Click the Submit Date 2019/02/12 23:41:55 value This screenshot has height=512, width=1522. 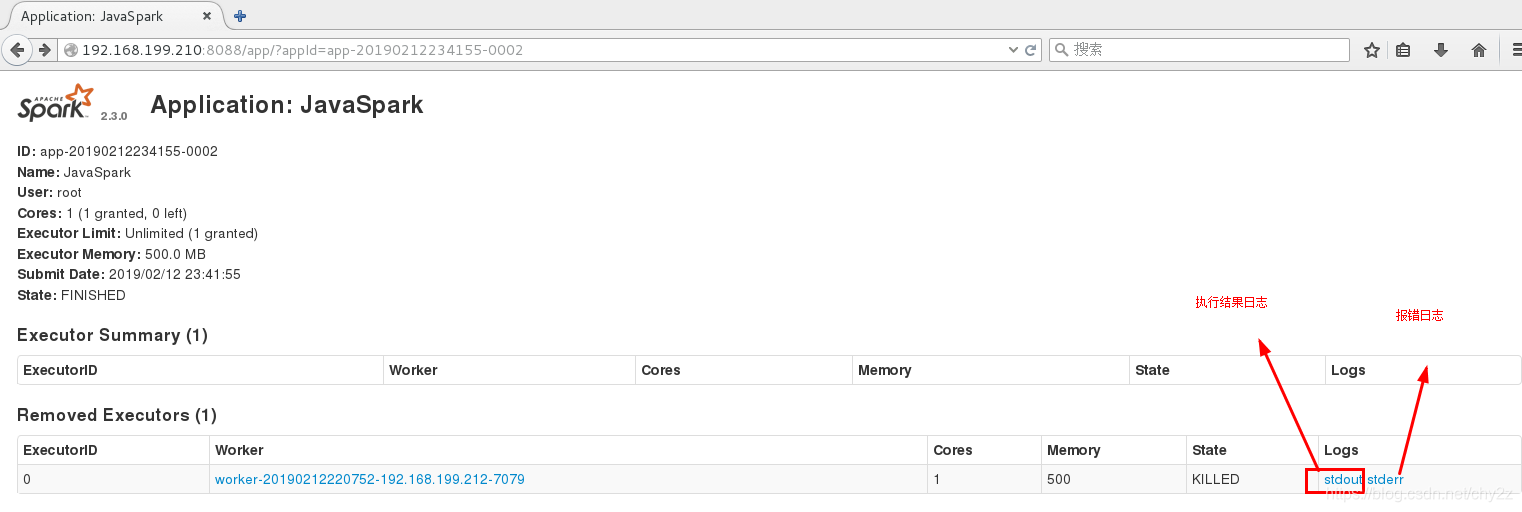point(173,274)
